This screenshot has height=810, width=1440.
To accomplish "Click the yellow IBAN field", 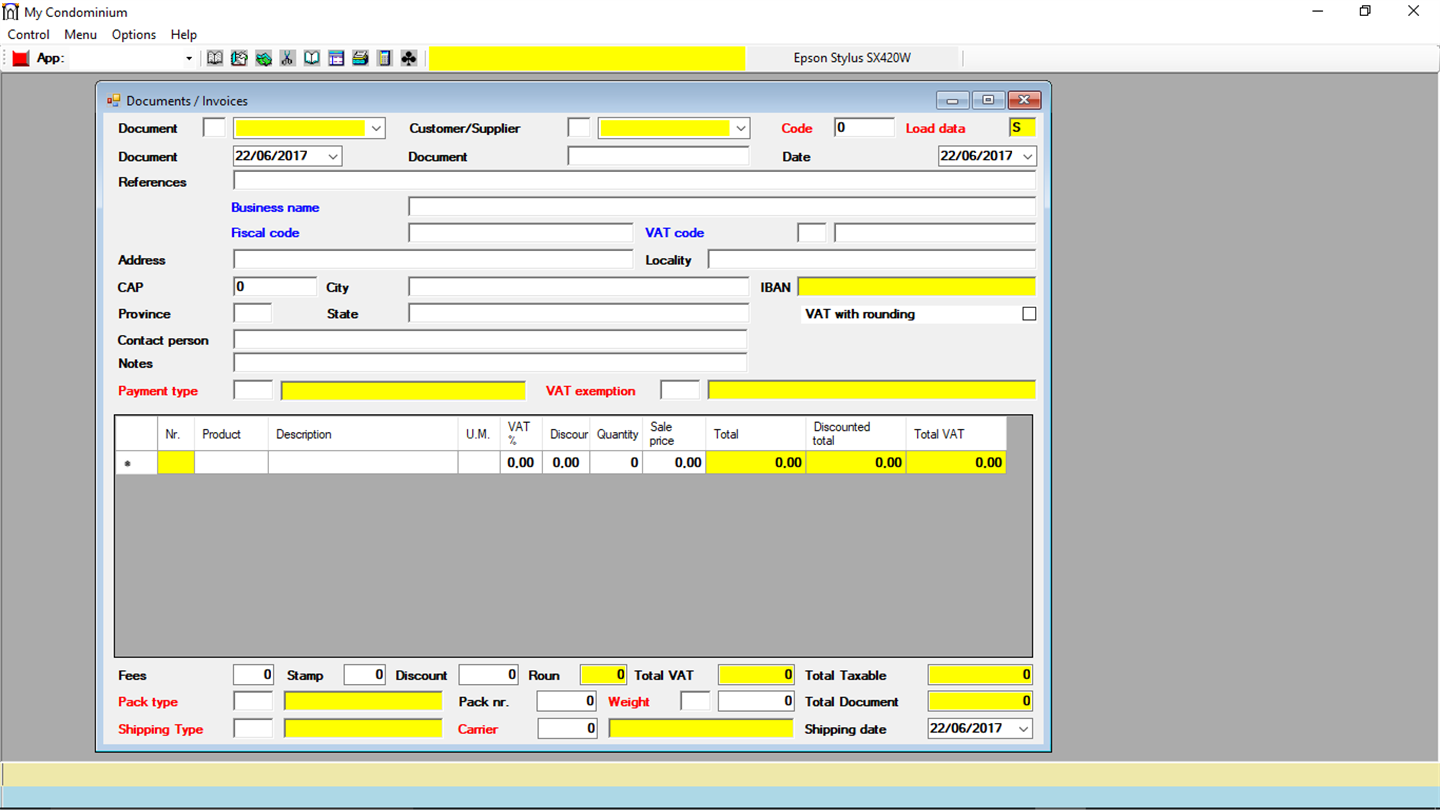I will [917, 287].
